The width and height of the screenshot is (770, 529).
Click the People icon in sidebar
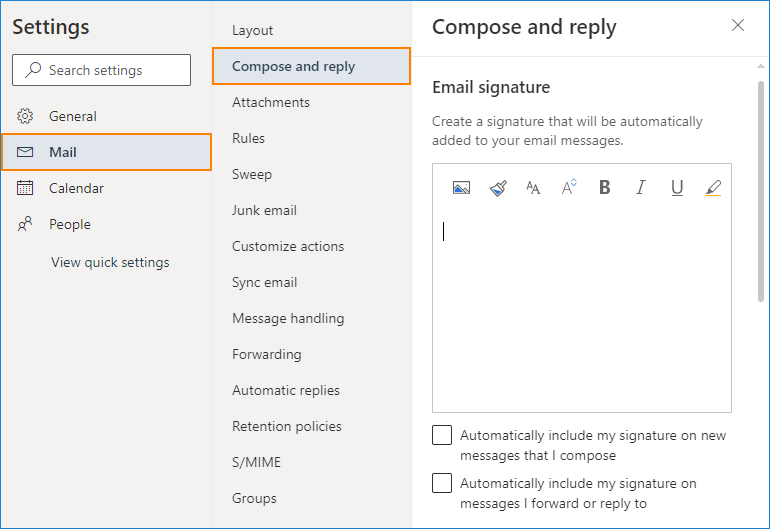(x=25, y=224)
